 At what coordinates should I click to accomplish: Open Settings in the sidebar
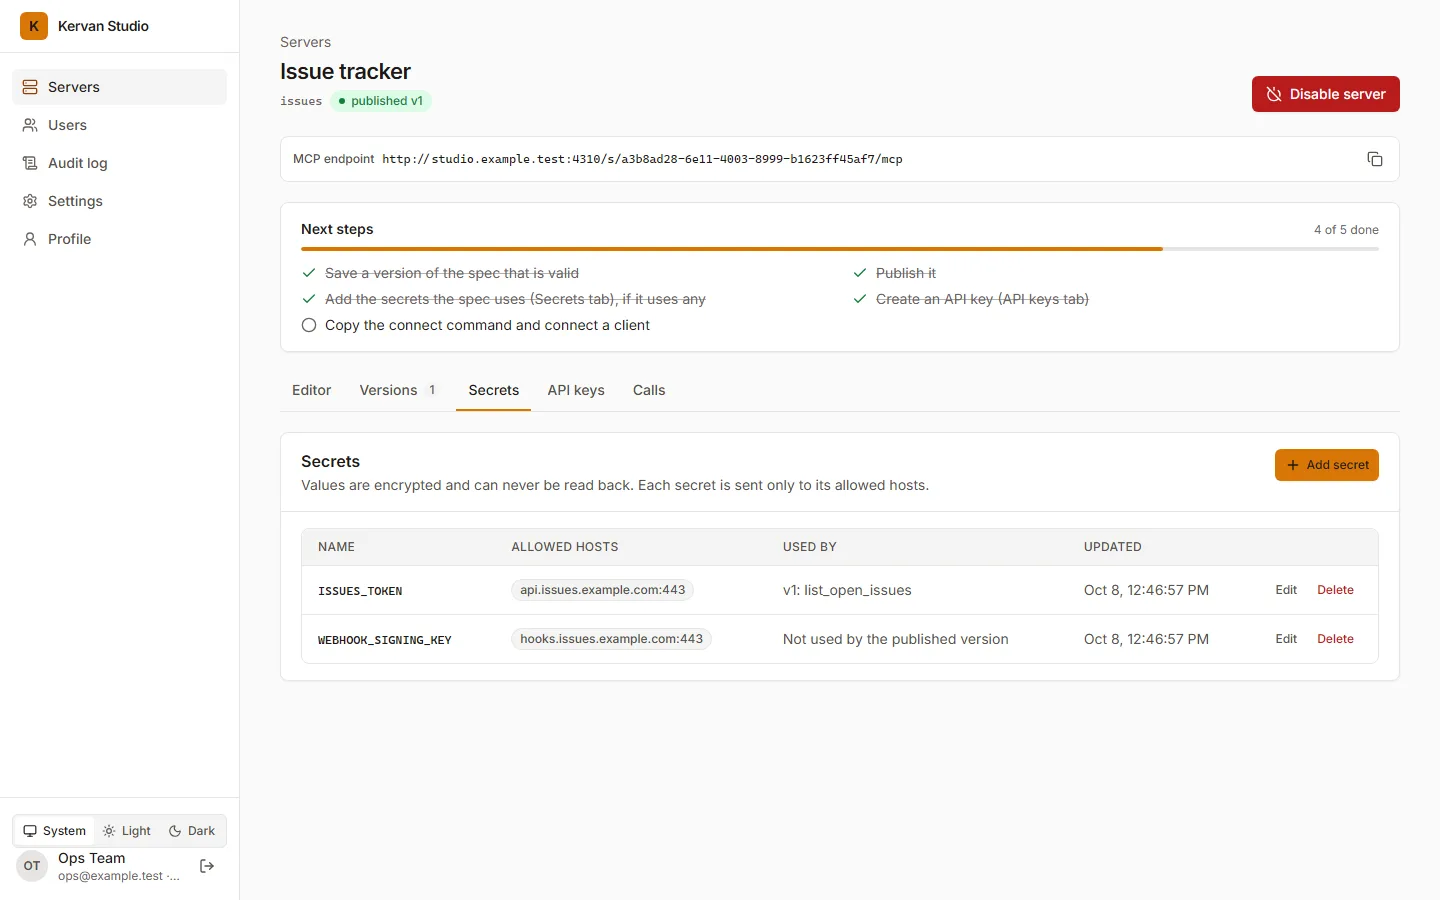click(x=119, y=201)
